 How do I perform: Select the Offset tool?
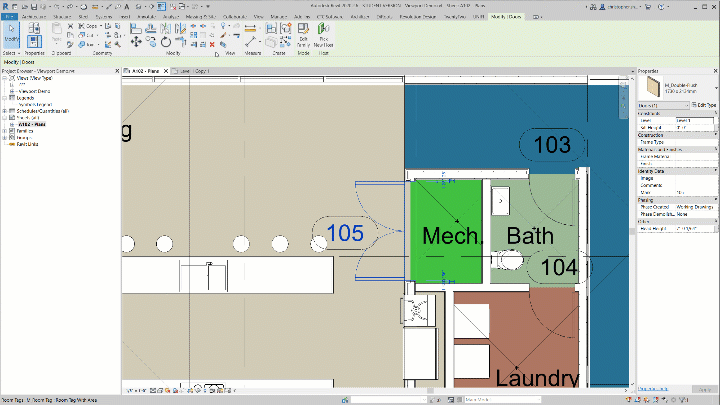151,28
